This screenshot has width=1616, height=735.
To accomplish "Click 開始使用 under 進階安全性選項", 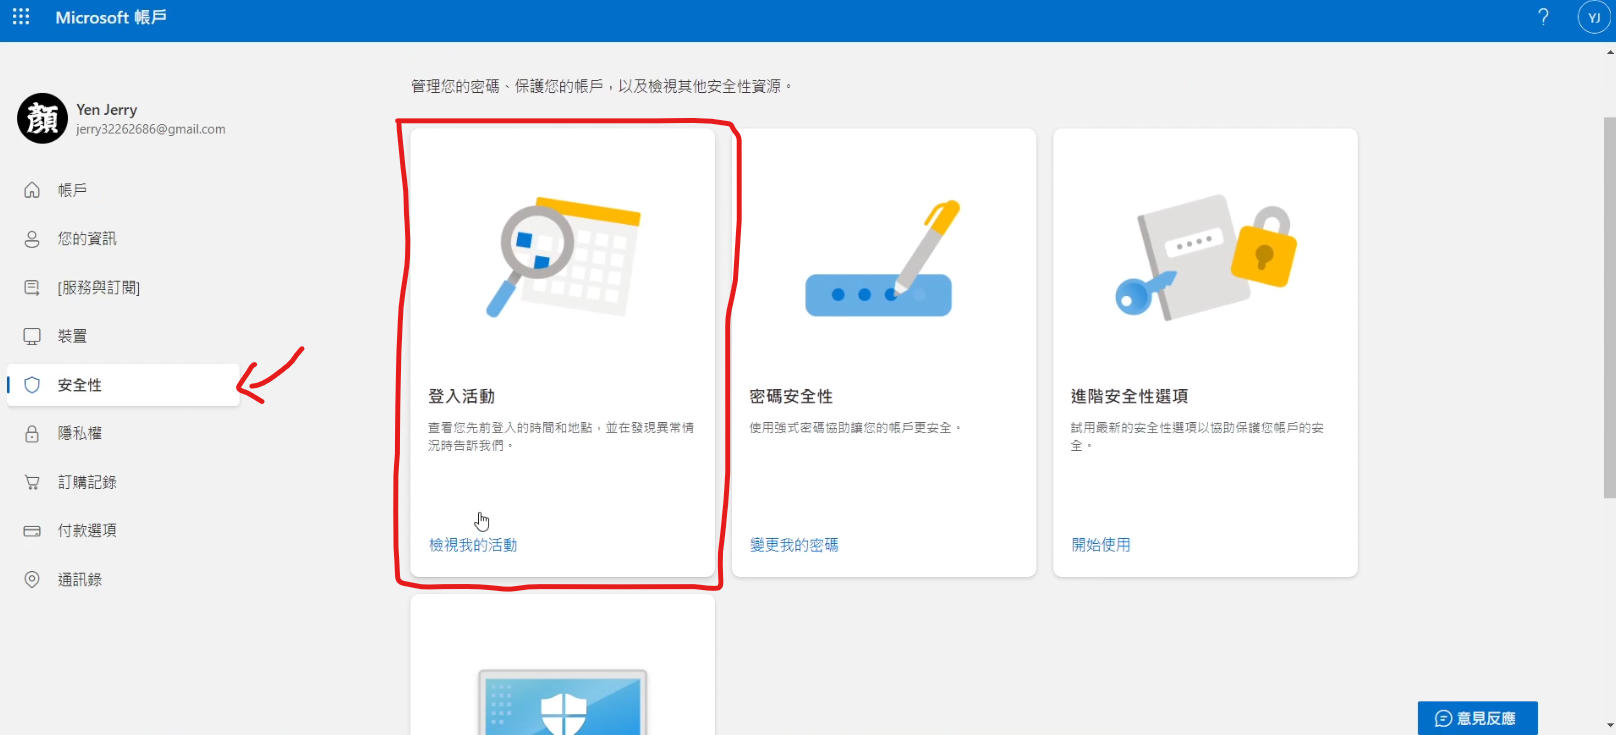I will coord(1101,545).
